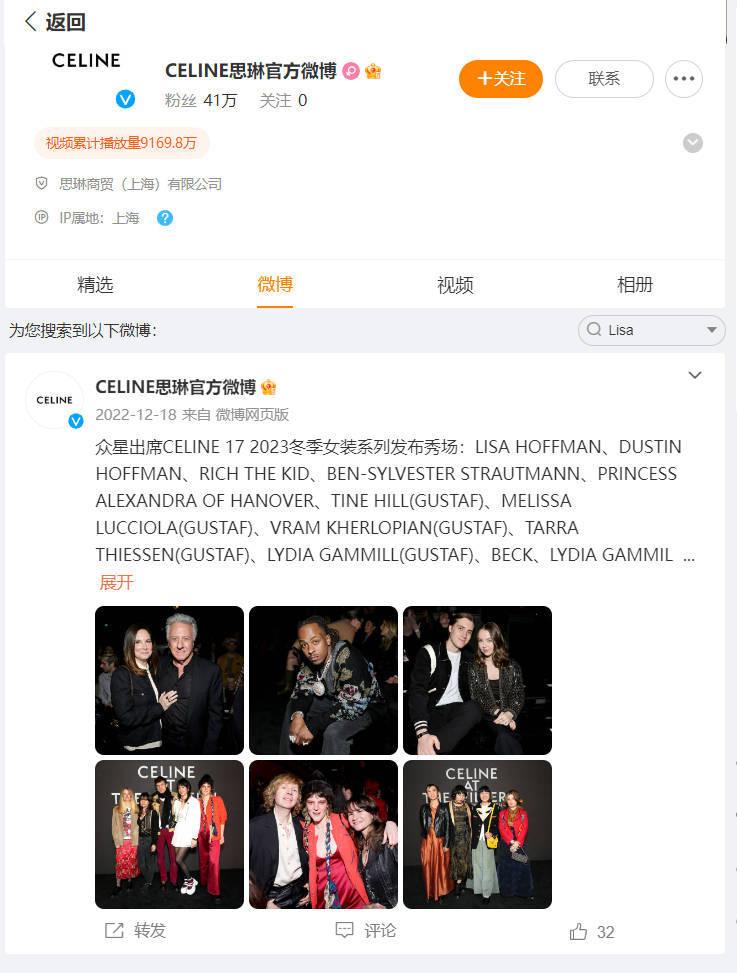Screen dimensions: 737x973
Task: Open the 相册 album tab
Action: 635,285
